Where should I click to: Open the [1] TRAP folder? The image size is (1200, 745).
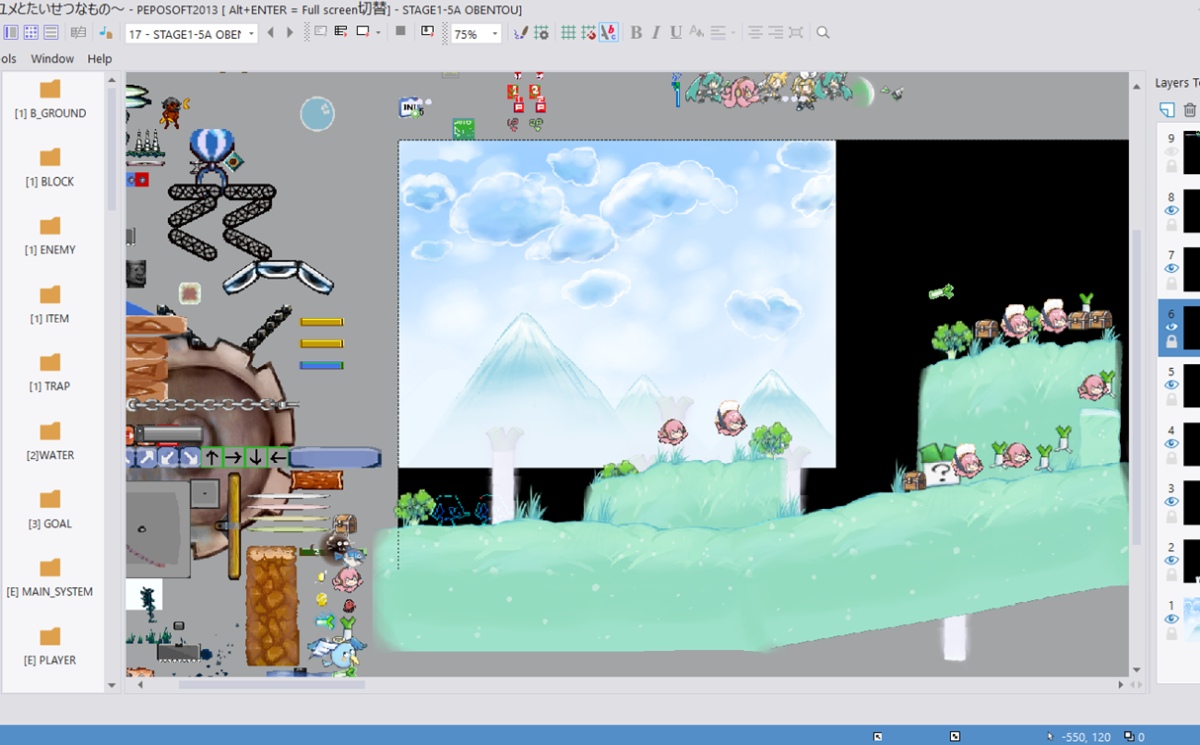pos(50,372)
